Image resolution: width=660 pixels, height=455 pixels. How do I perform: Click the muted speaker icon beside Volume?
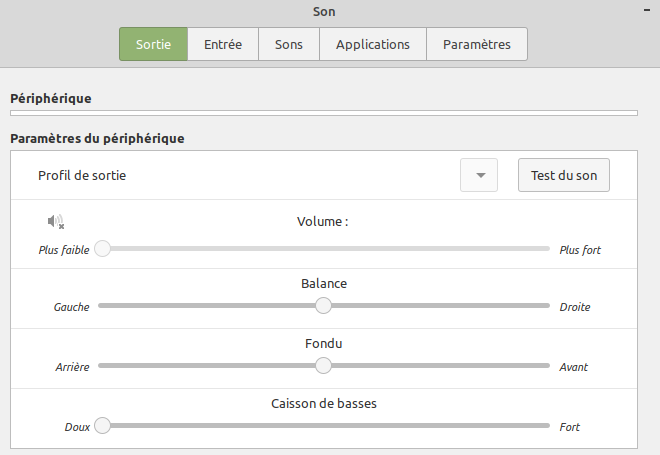click(x=55, y=222)
